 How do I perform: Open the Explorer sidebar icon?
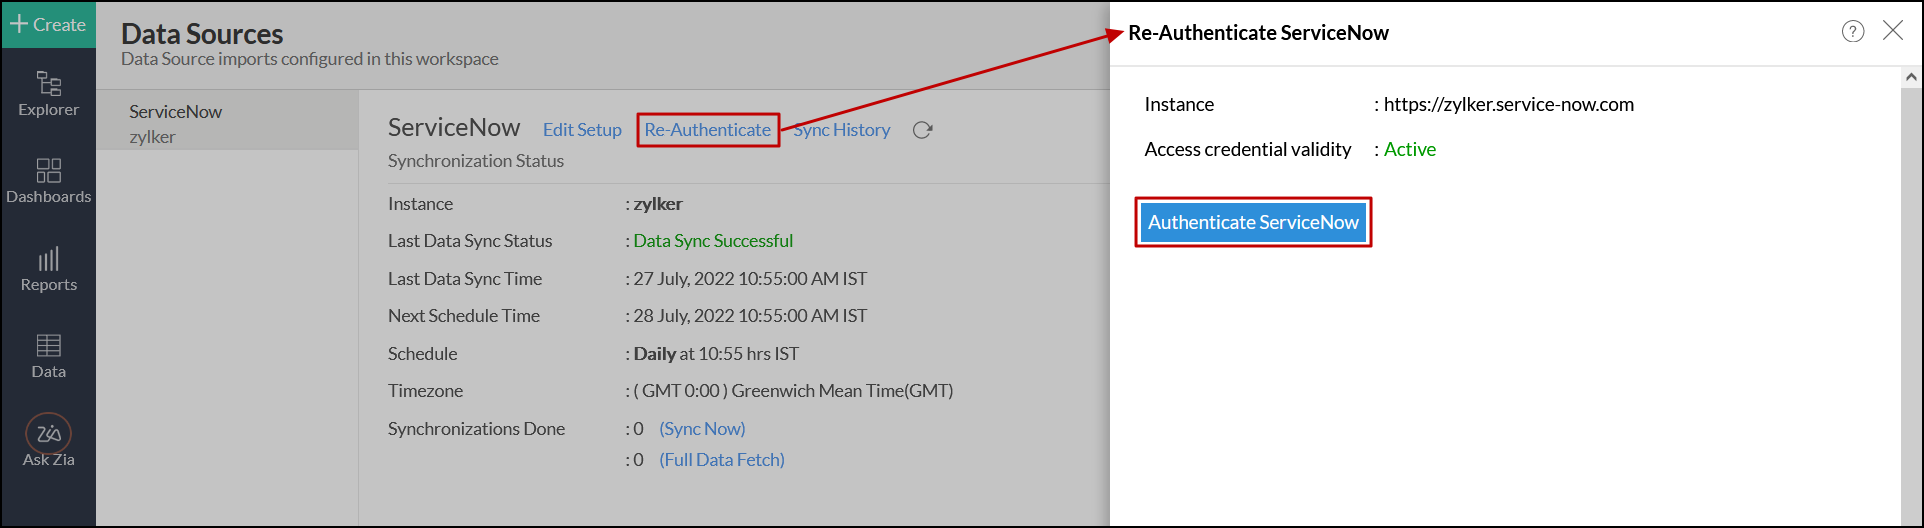click(x=48, y=93)
